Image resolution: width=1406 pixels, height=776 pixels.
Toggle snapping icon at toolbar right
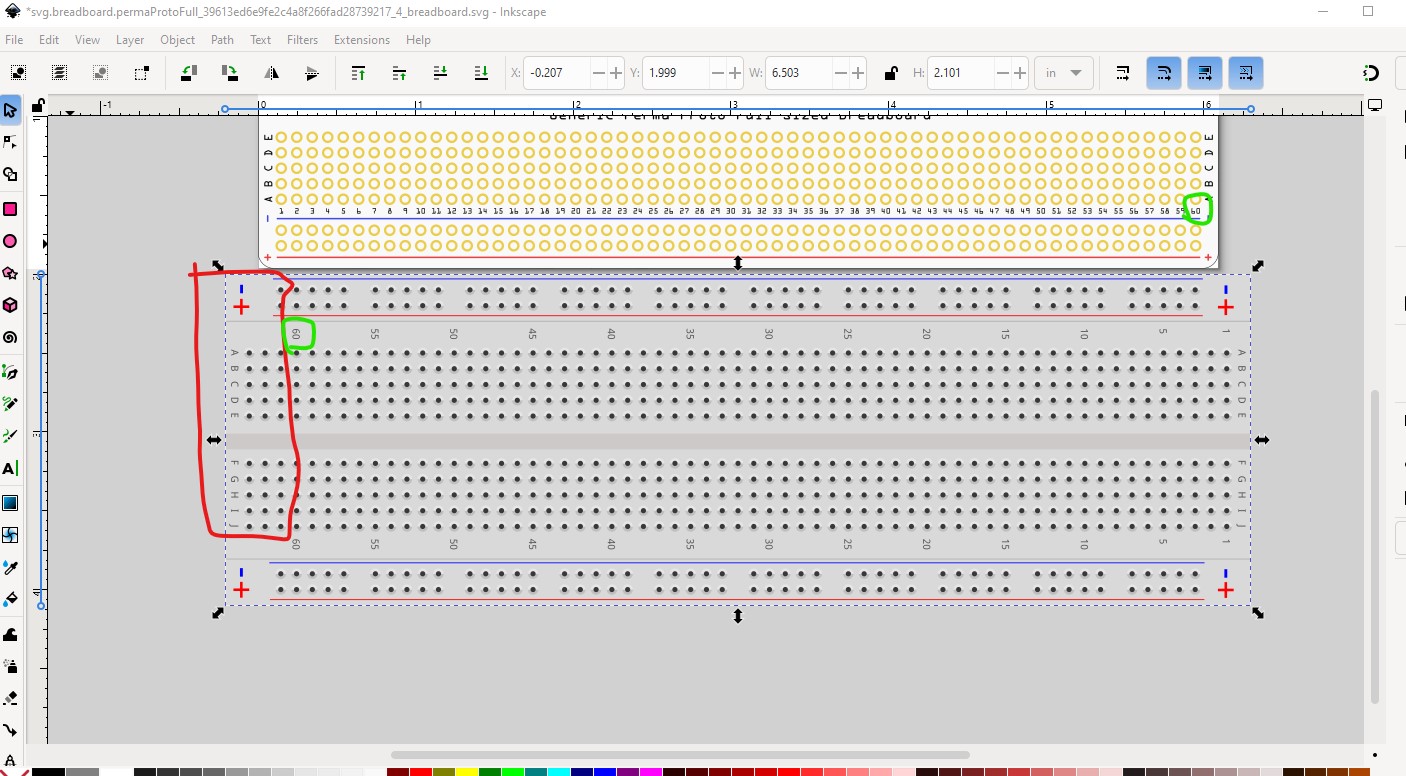click(1371, 73)
